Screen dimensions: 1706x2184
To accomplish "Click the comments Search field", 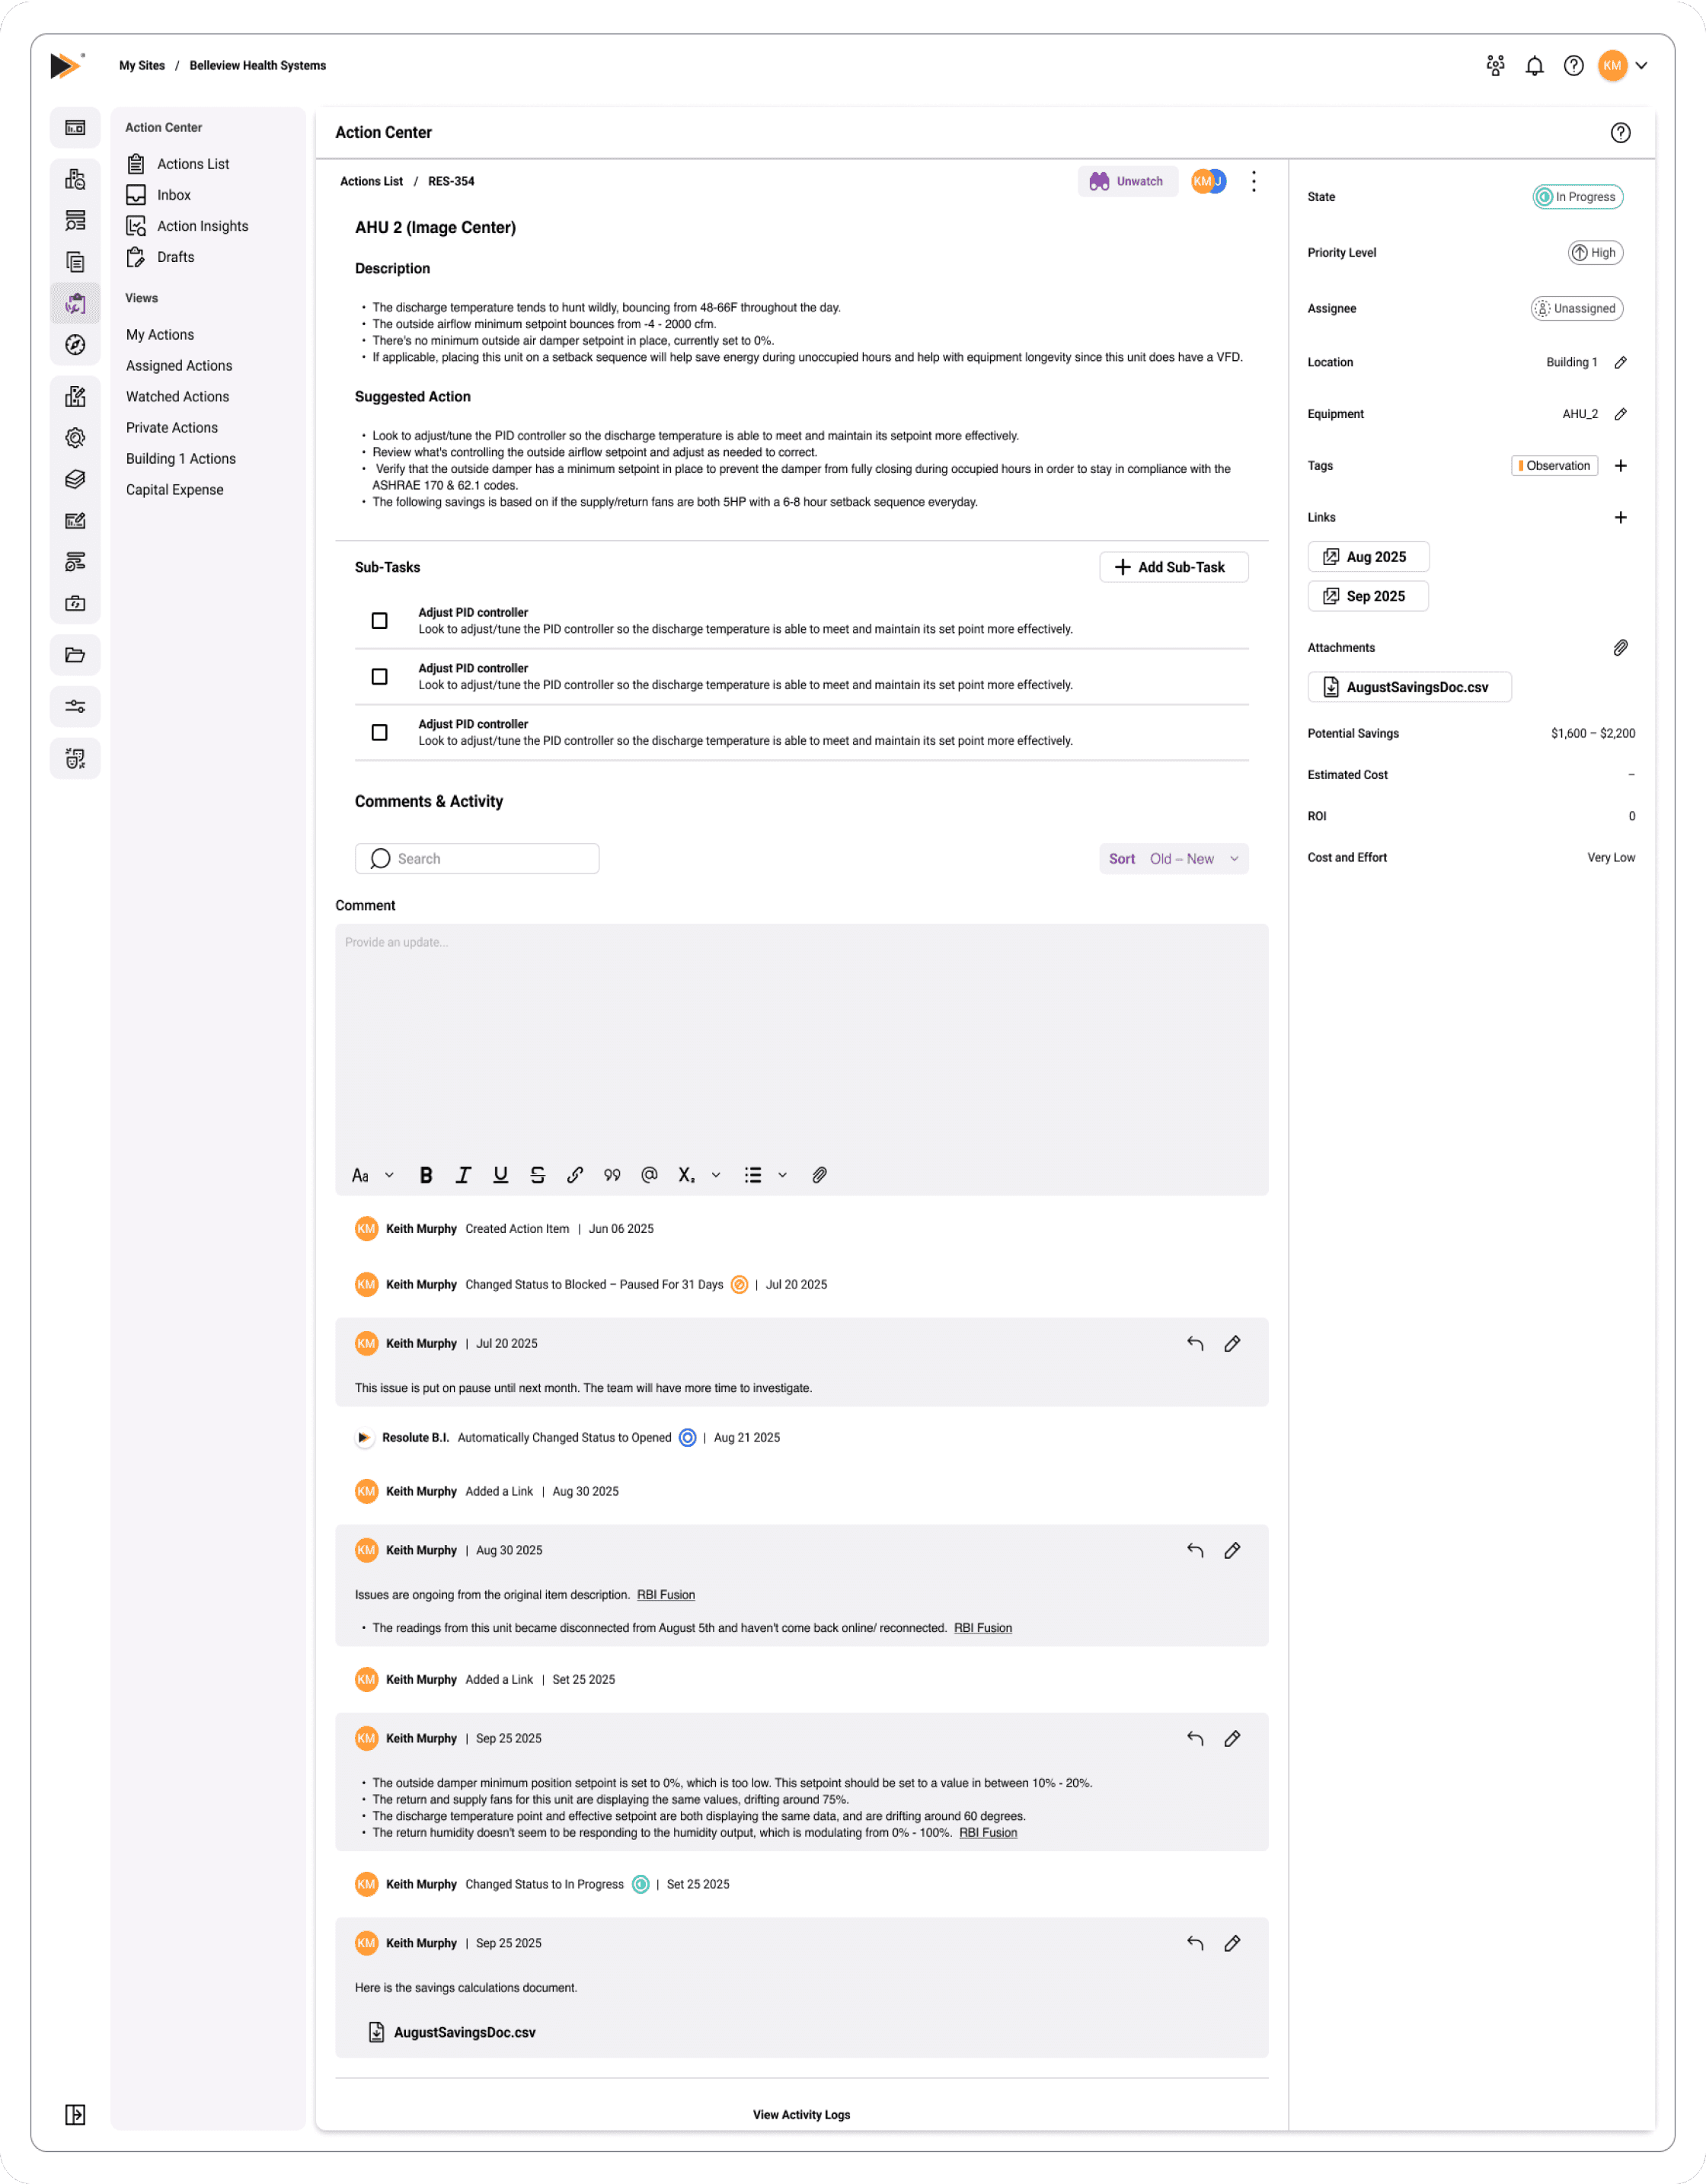I will pos(477,859).
